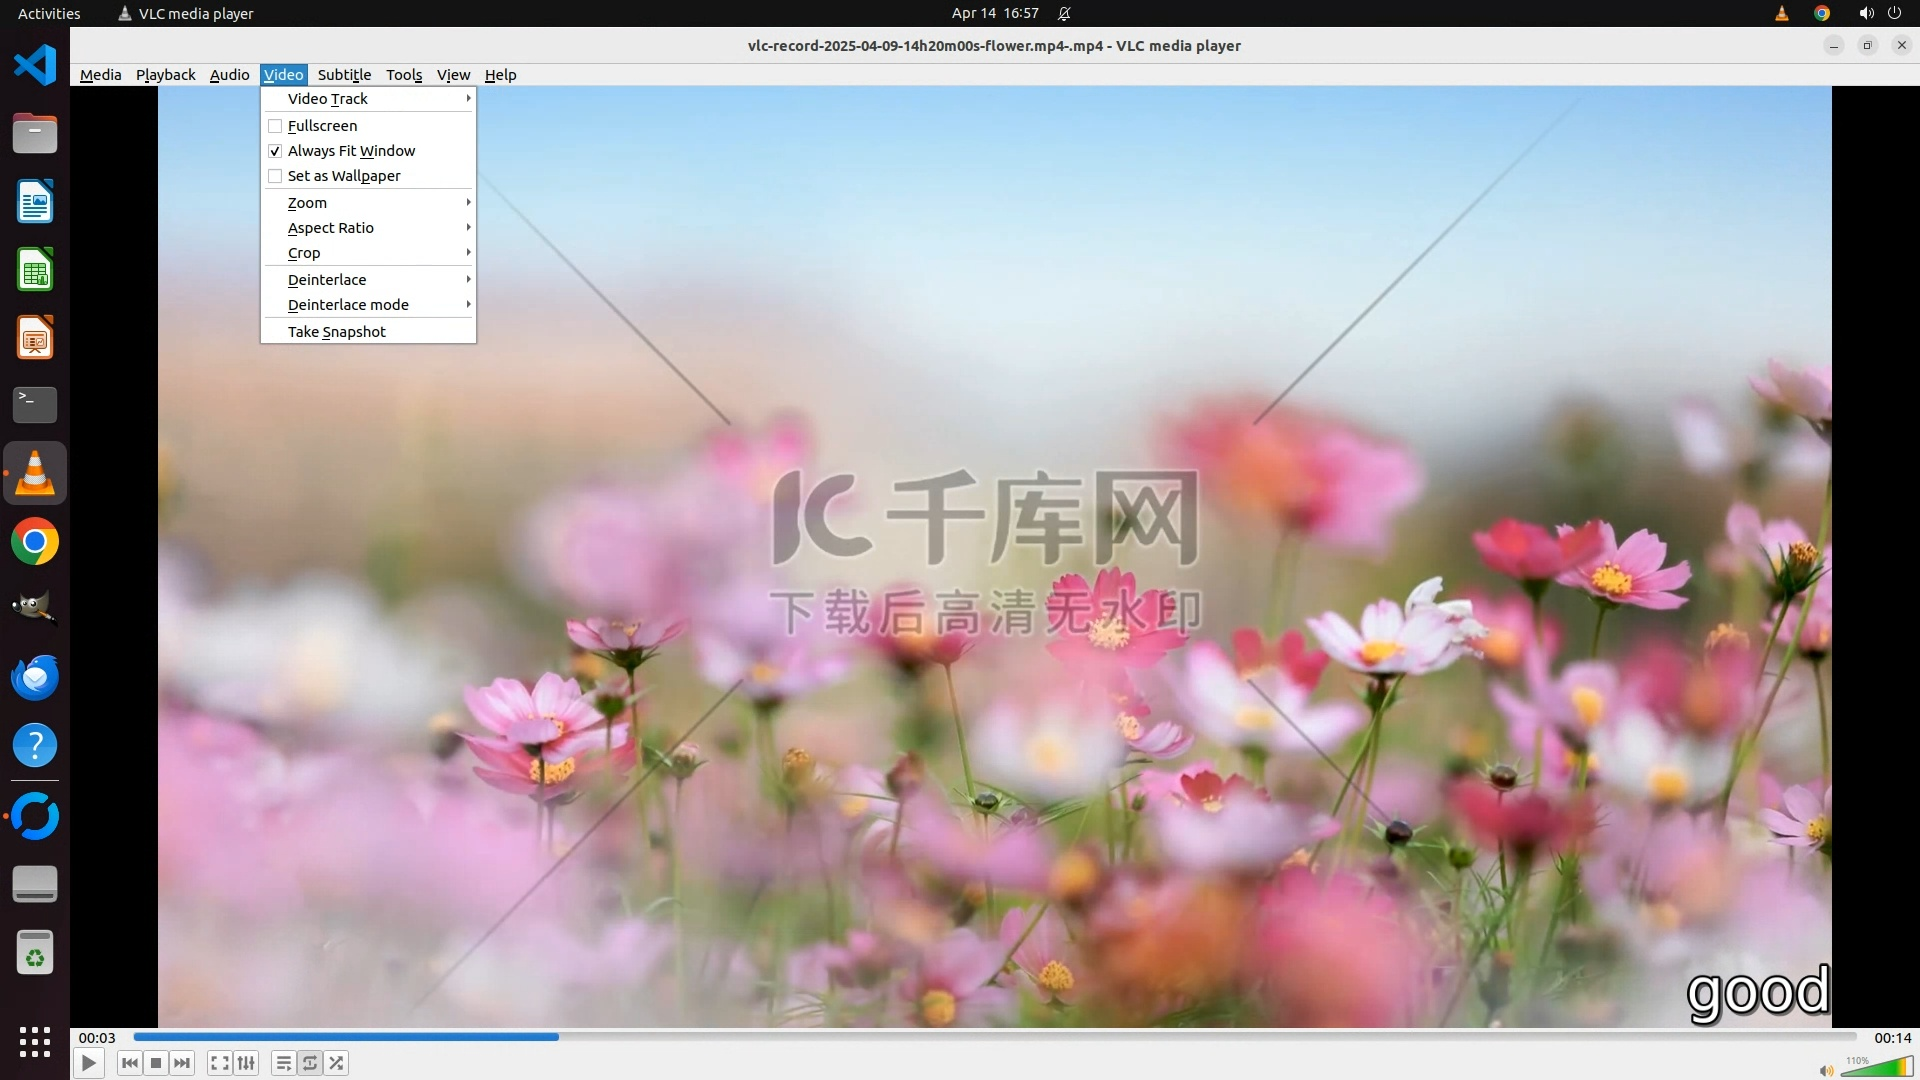
Task: Enable the shuffle random icon
Action: click(x=337, y=1063)
